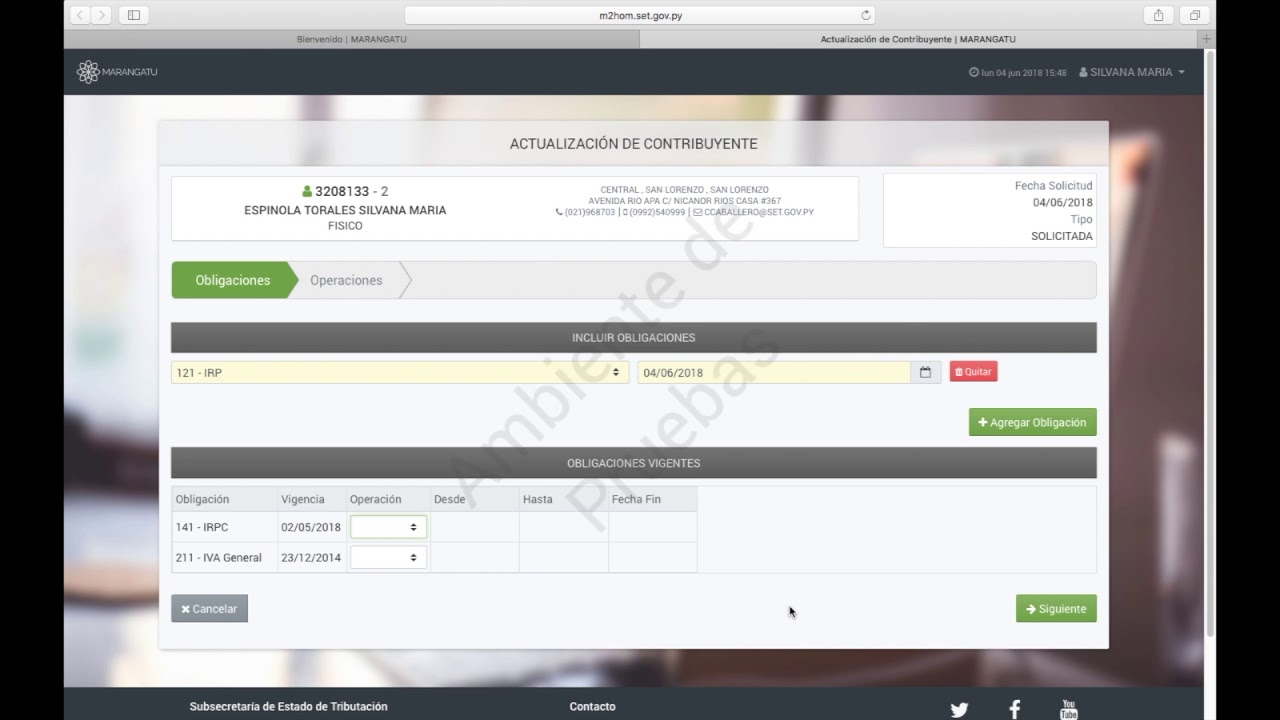
Task: Click the Facebook icon in footer
Action: point(1014,709)
